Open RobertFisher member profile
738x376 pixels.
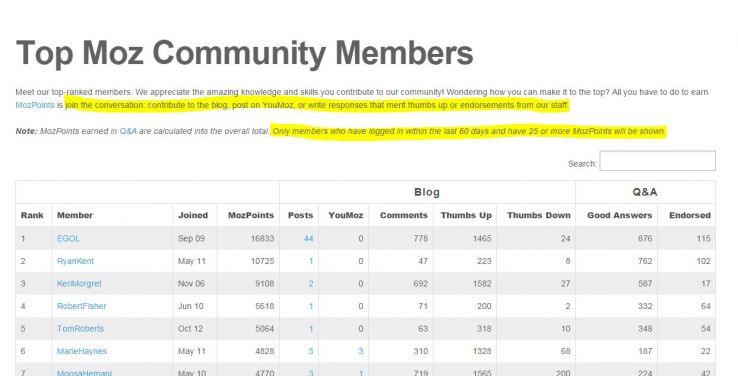coord(81,306)
